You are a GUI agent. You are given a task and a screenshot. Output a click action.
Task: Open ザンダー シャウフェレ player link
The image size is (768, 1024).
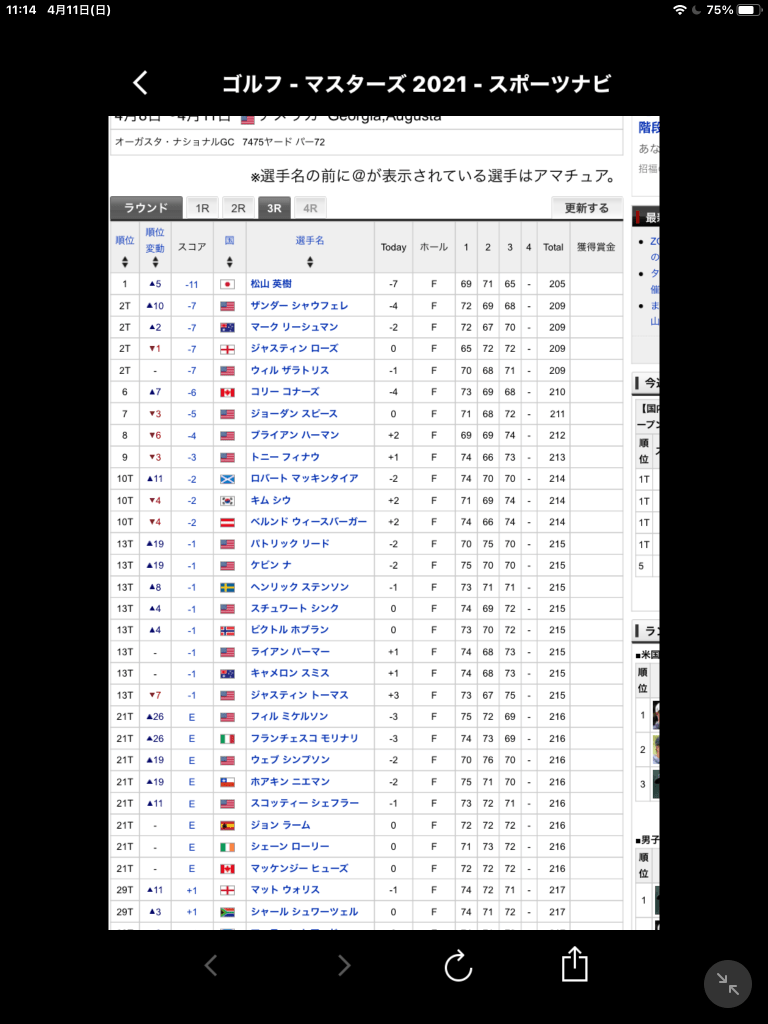pos(299,306)
